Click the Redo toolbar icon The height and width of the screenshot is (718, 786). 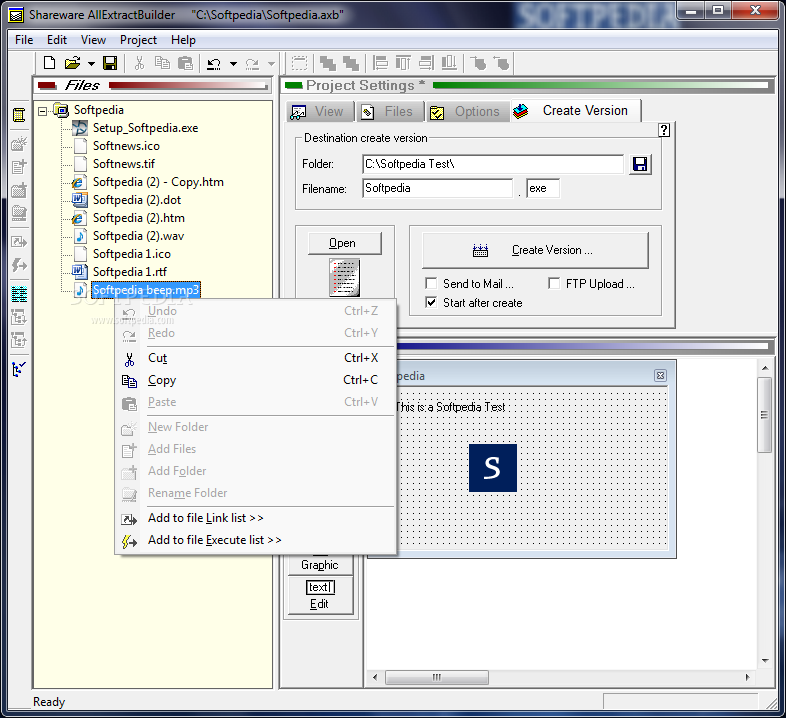coord(252,64)
